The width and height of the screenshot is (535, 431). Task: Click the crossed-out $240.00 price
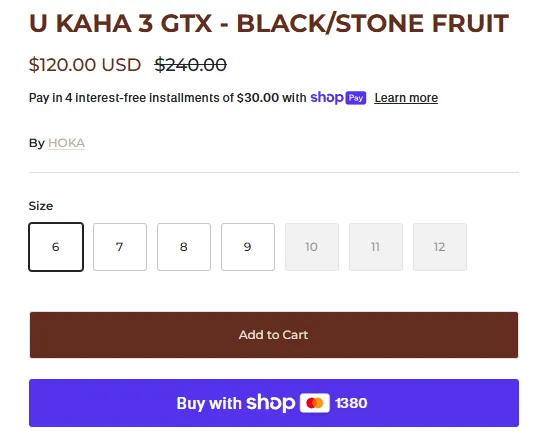pos(191,64)
